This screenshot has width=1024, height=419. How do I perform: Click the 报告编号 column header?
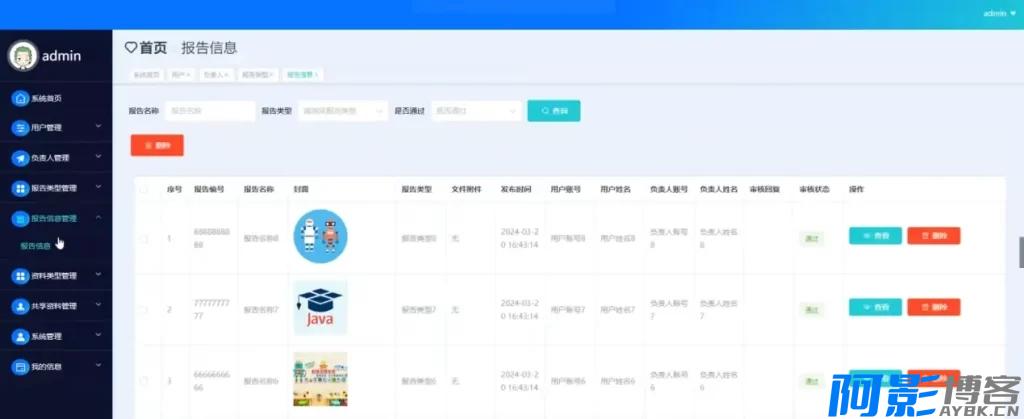(x=209, y=190)
